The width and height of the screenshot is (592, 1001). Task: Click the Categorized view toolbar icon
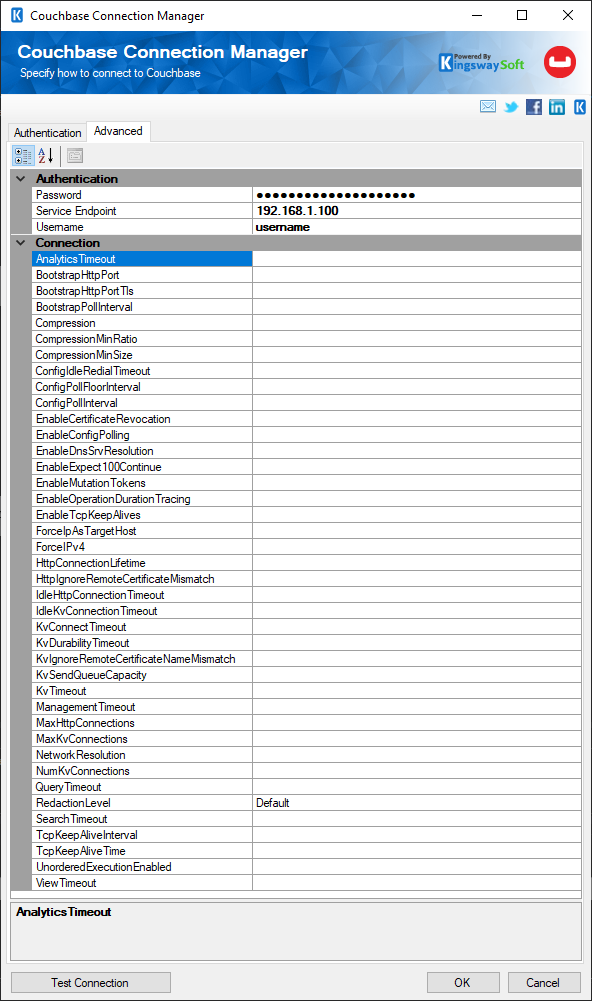(x=24, y=156)
